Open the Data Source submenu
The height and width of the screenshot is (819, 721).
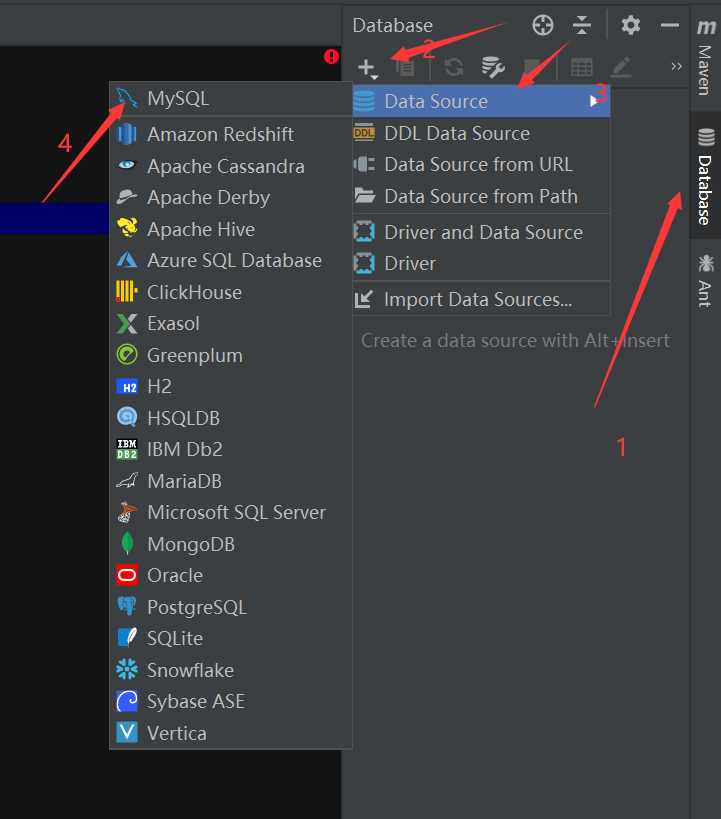pos(481,101)
